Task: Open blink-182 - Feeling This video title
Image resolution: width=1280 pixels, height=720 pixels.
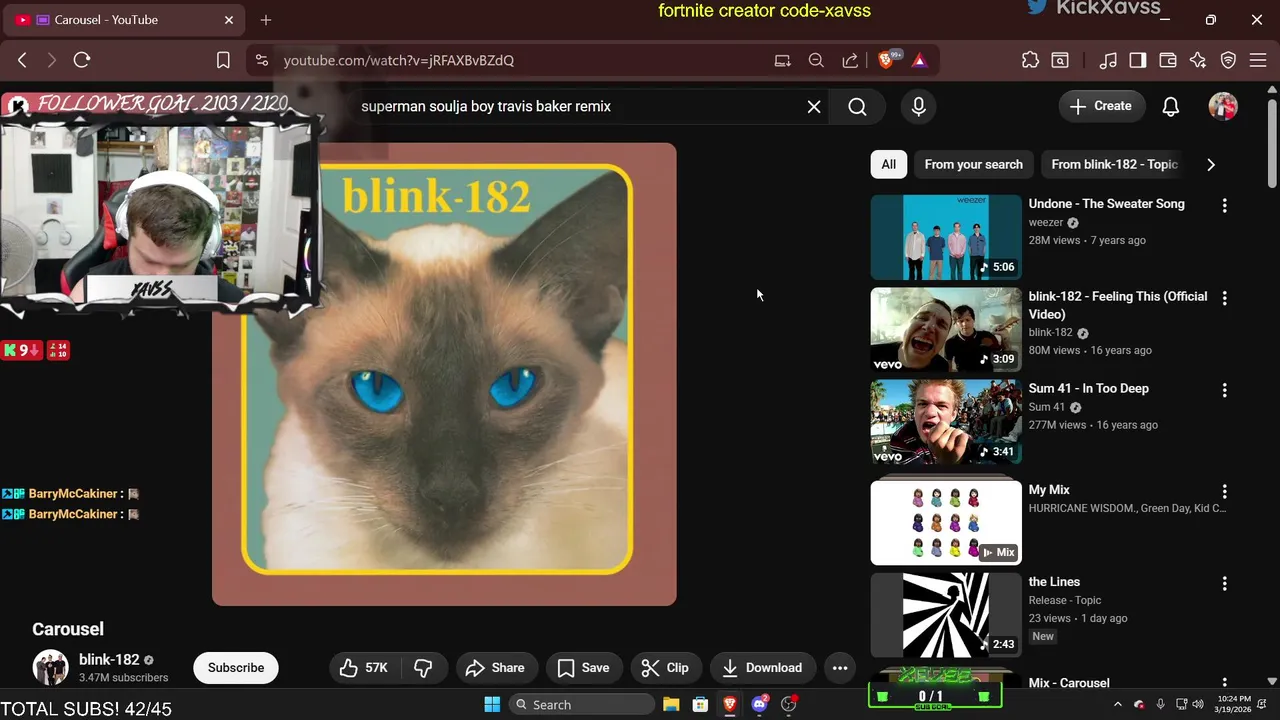Action: click(x=1118, y=305)
